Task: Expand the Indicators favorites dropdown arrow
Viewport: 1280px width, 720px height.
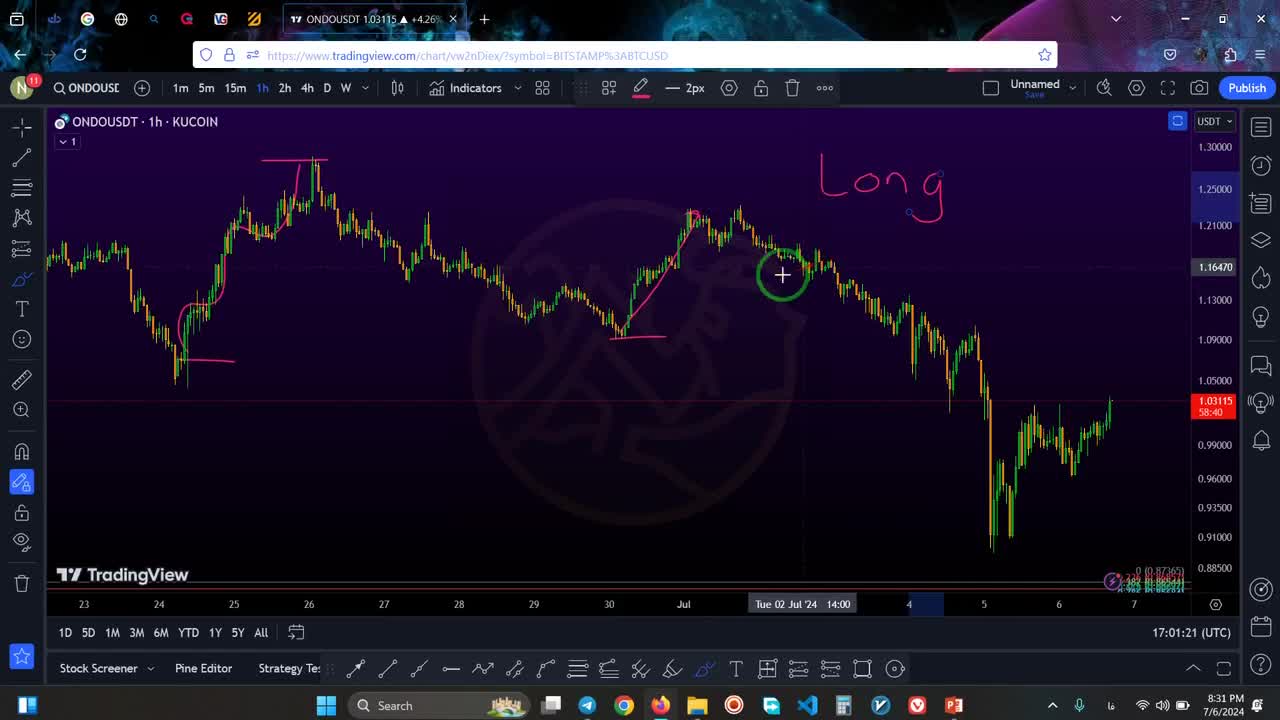Action: (x=517, y=88)
